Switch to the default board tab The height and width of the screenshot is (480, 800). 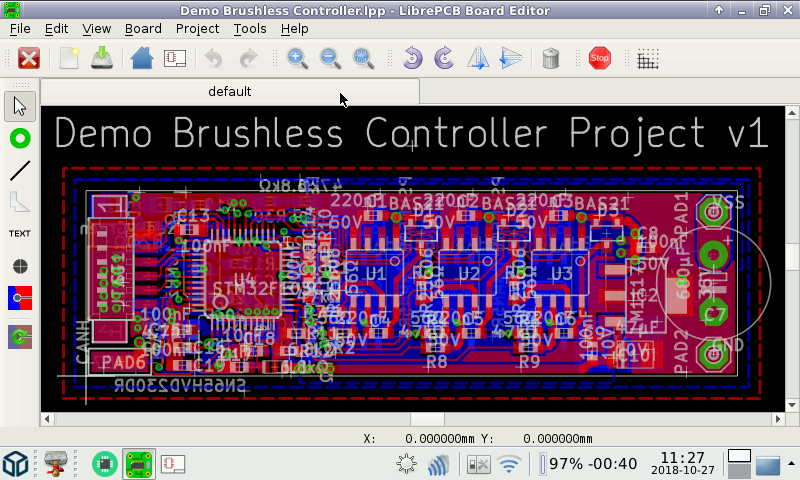click(x=229, y=91)
